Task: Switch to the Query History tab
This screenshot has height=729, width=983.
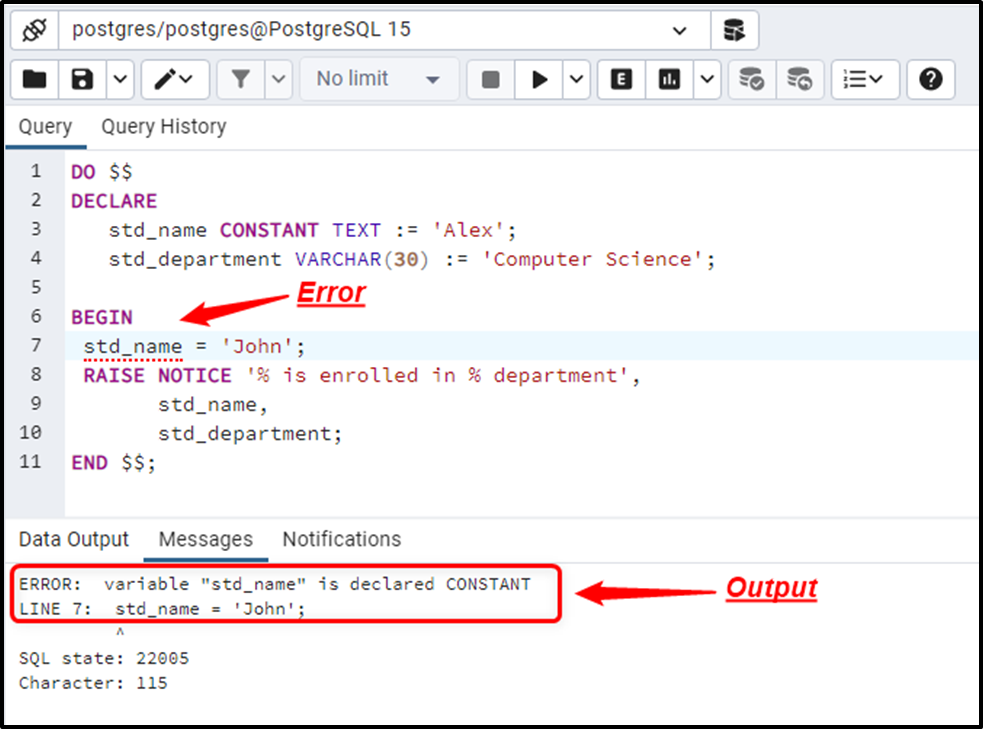Action: click(x=163, y=126)
